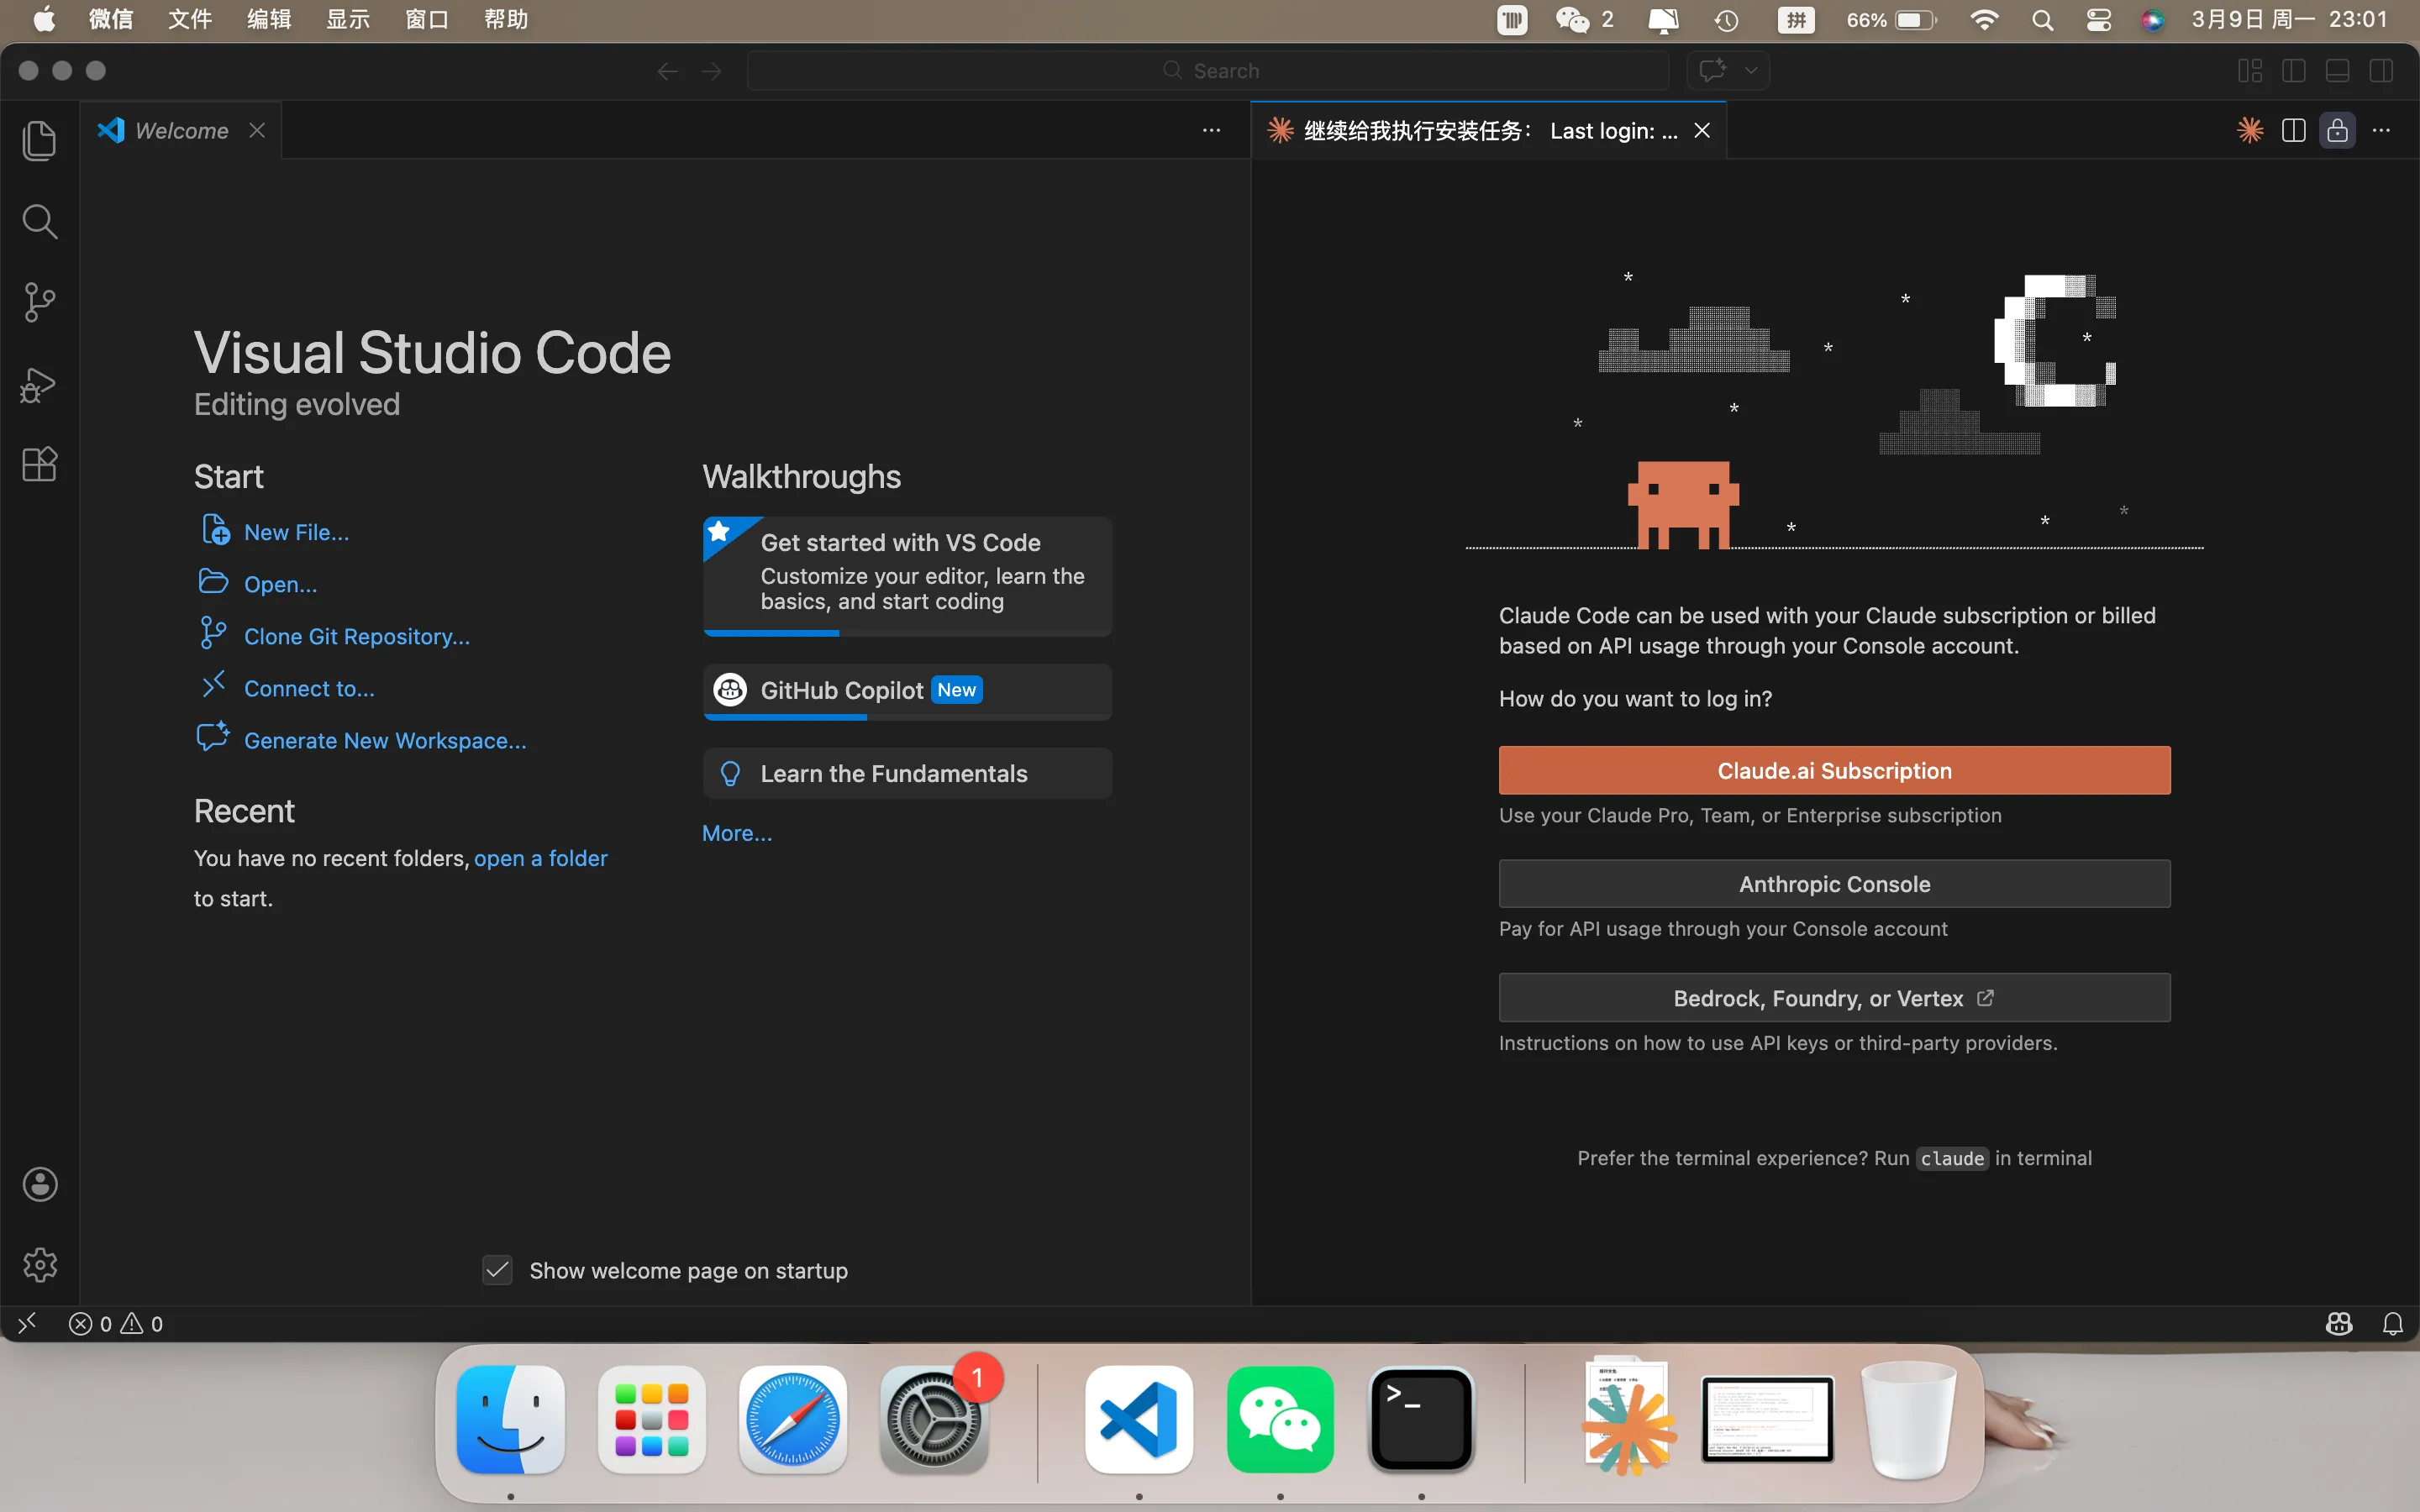Image resolution: width=2420 pixels, height=1512 pixels.
Task: Open errors and warnings status indicator
Action: (115, 1324)
